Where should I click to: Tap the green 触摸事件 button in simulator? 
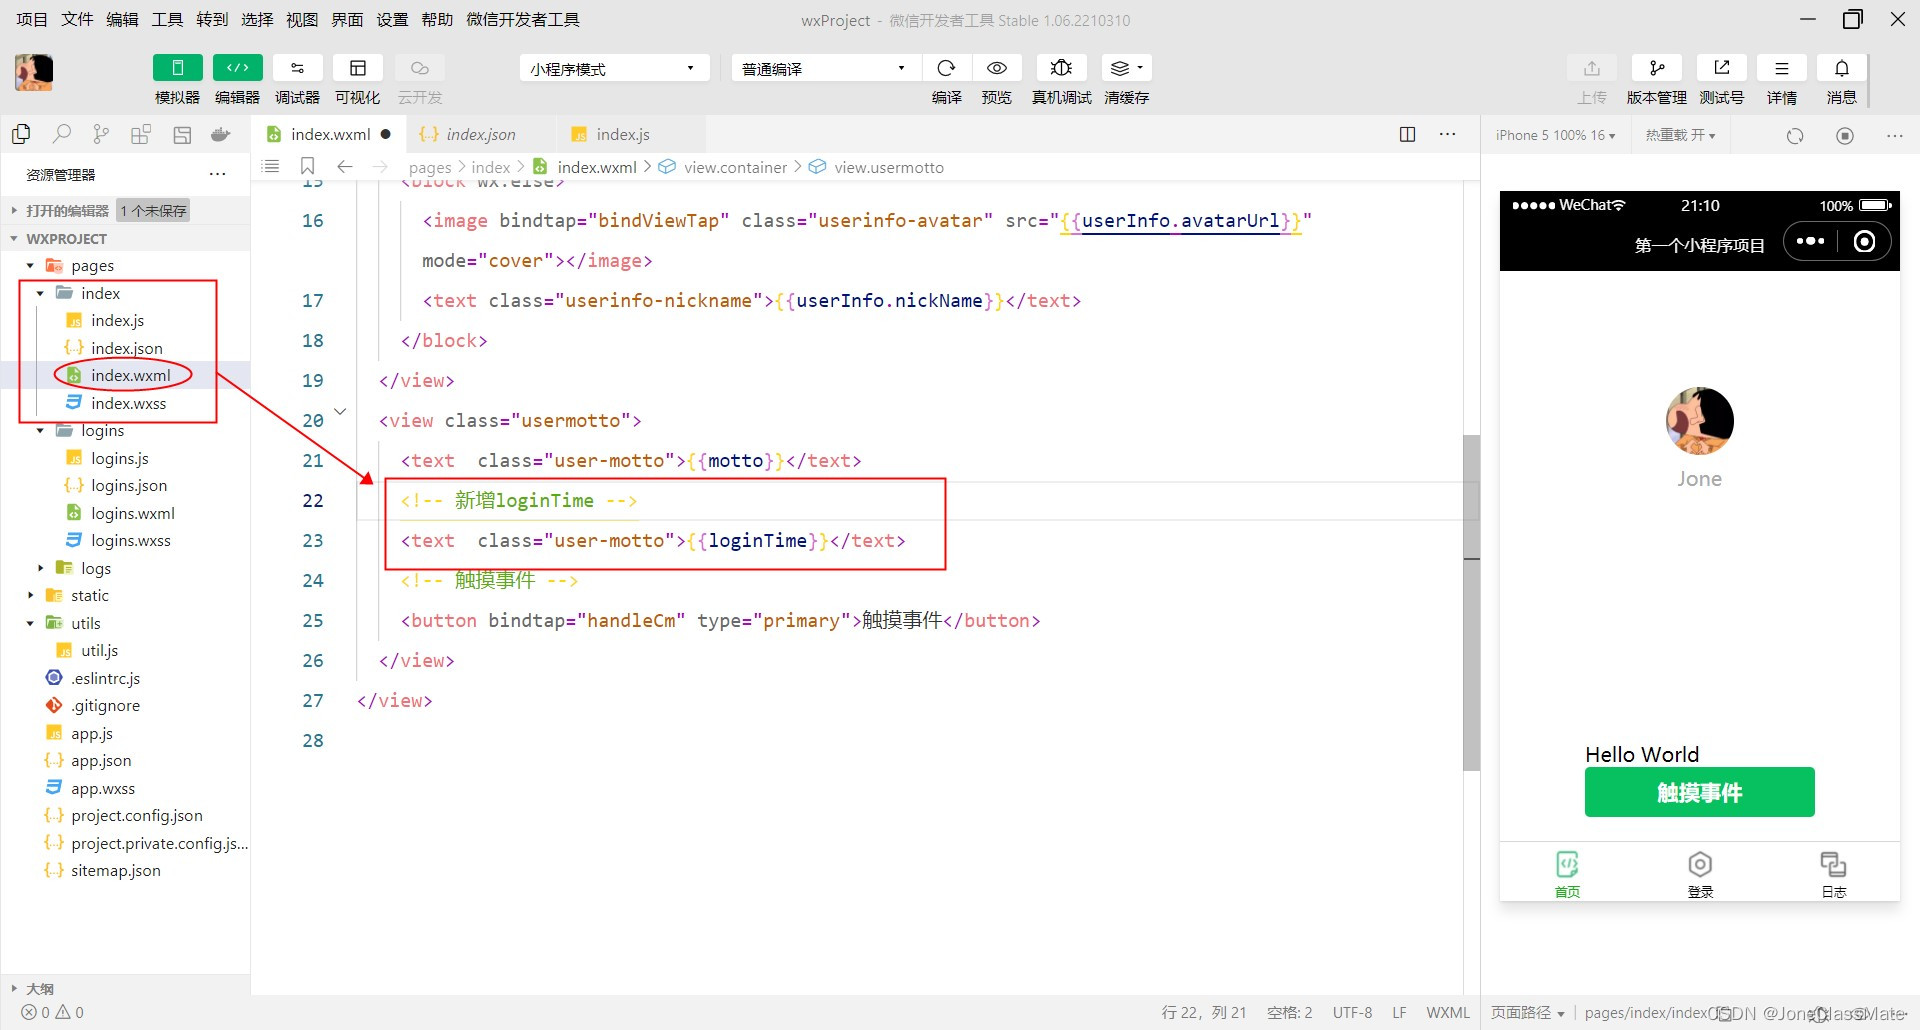point(1699,792)
